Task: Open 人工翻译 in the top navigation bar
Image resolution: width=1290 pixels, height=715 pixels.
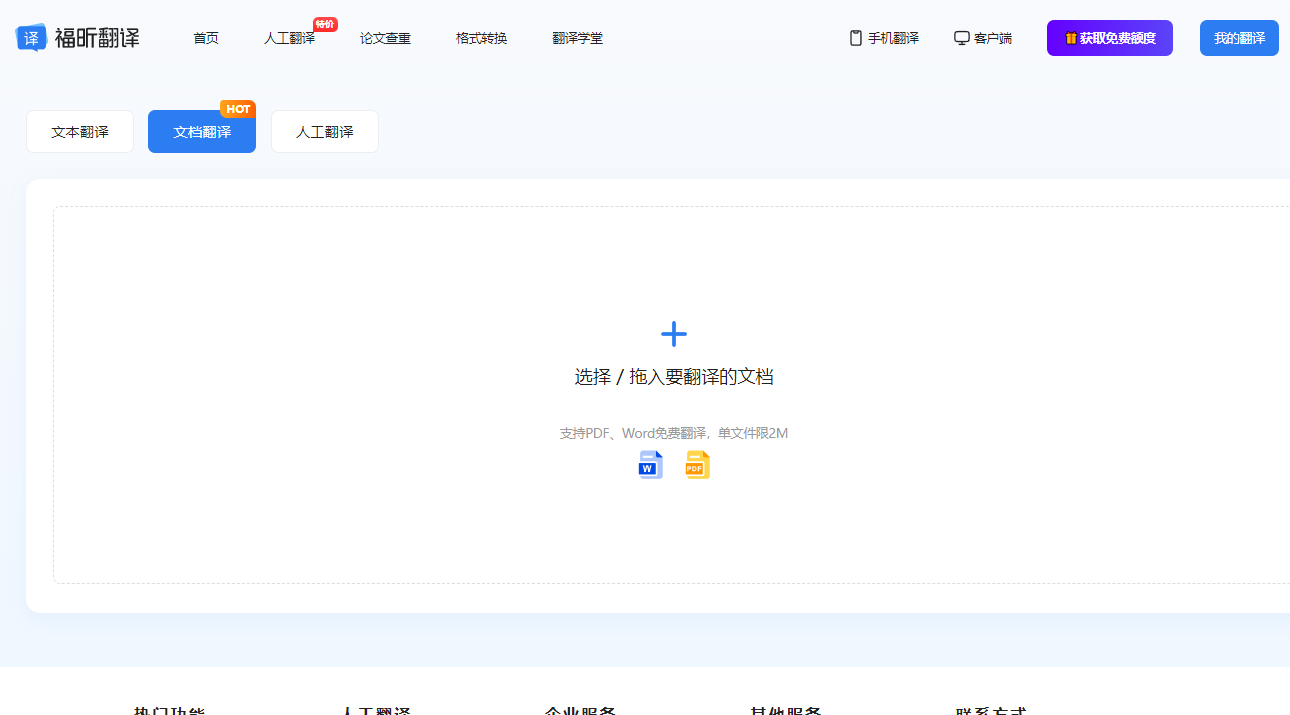Action: [x=289, y=38]
